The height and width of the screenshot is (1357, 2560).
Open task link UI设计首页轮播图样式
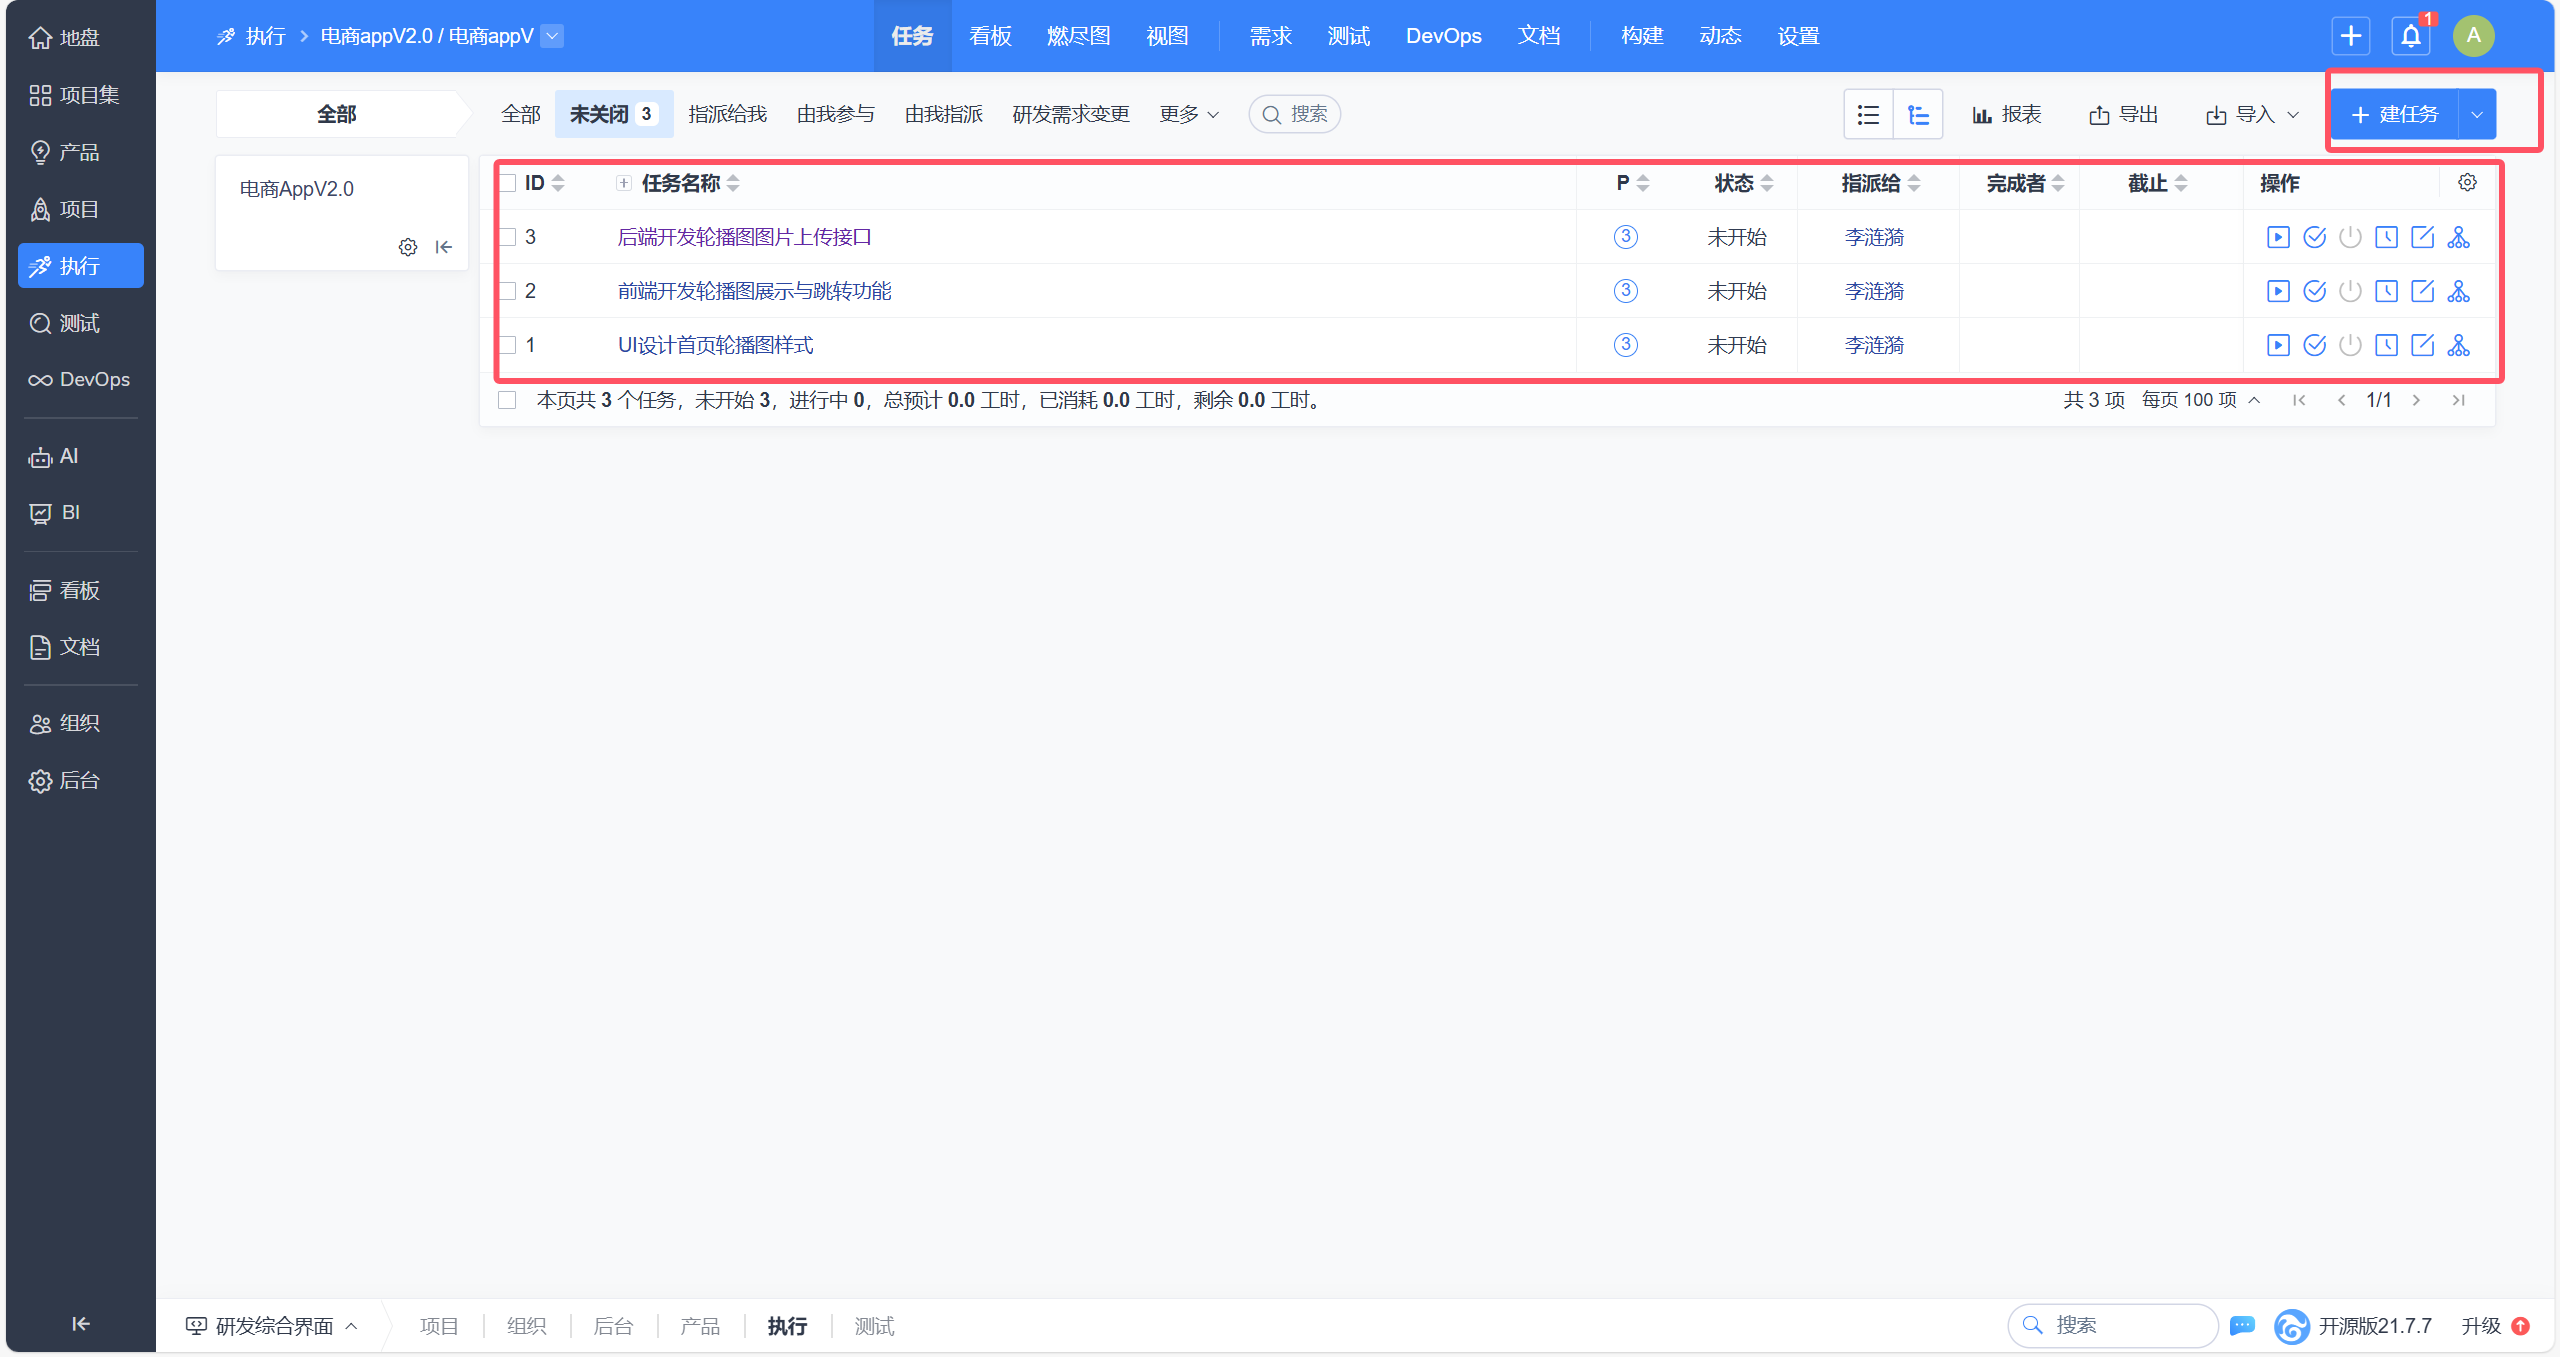point(715,345)
